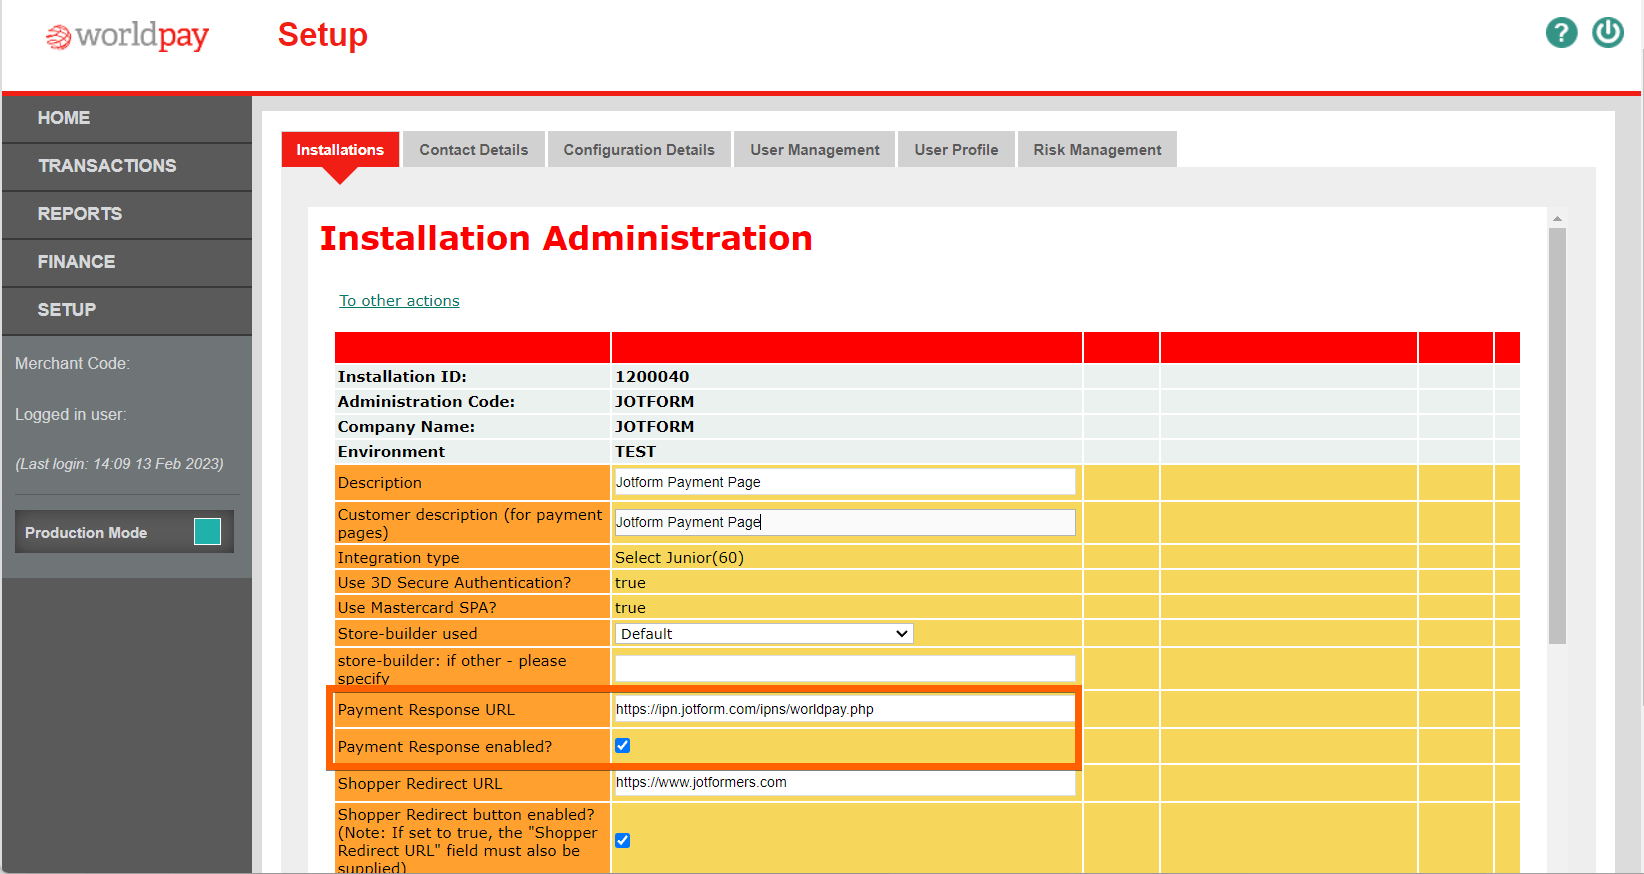Image resolution: width=1644 pixels, height=874 pixels.
Task: Click the Description text field
Action: point(845,482)
